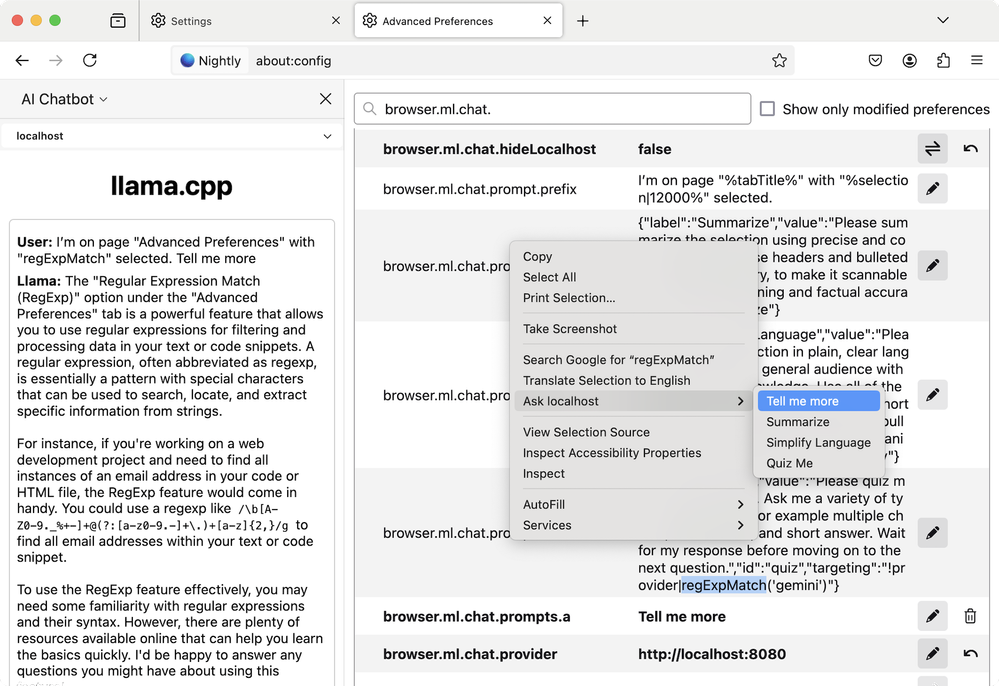999x686 pixels.
Task: Expand the Services submenu
Action: click(x=634, y=525)
